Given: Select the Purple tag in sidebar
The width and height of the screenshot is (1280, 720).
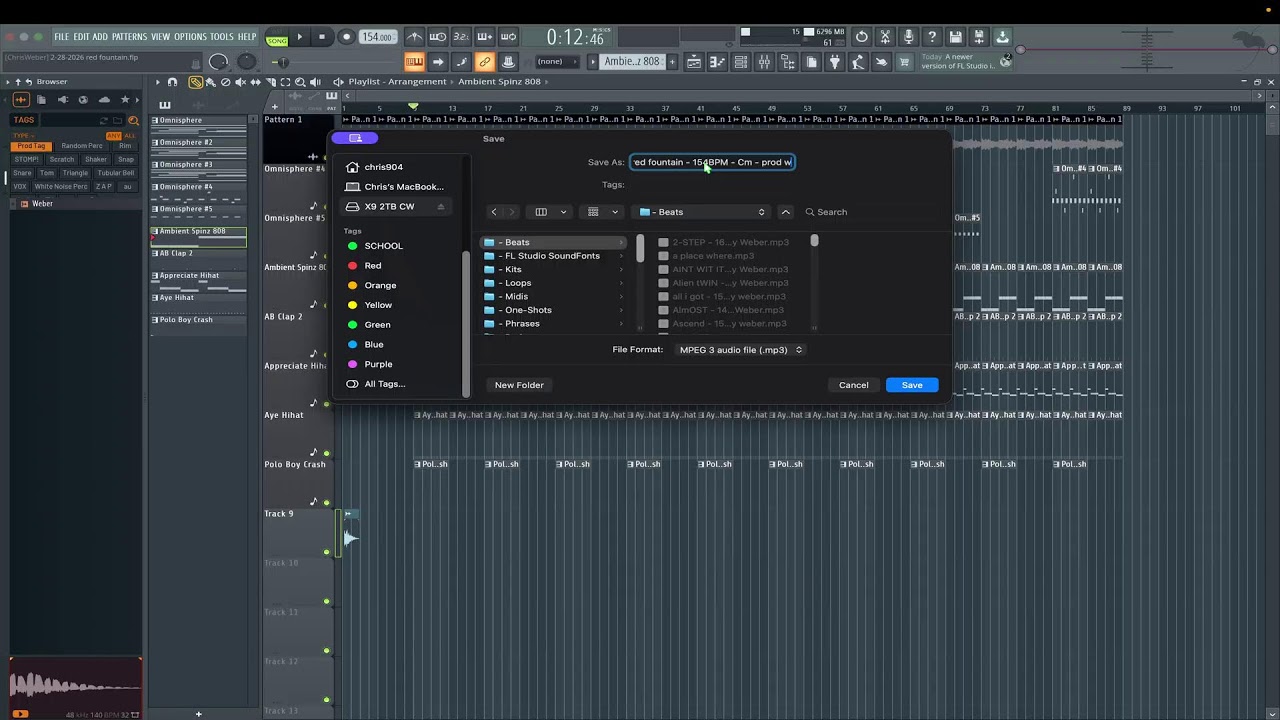Looking at the screenshot, I should [378, 364].
